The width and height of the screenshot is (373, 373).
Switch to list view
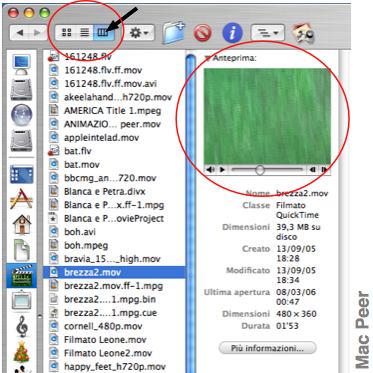click(x=85, y=32)
